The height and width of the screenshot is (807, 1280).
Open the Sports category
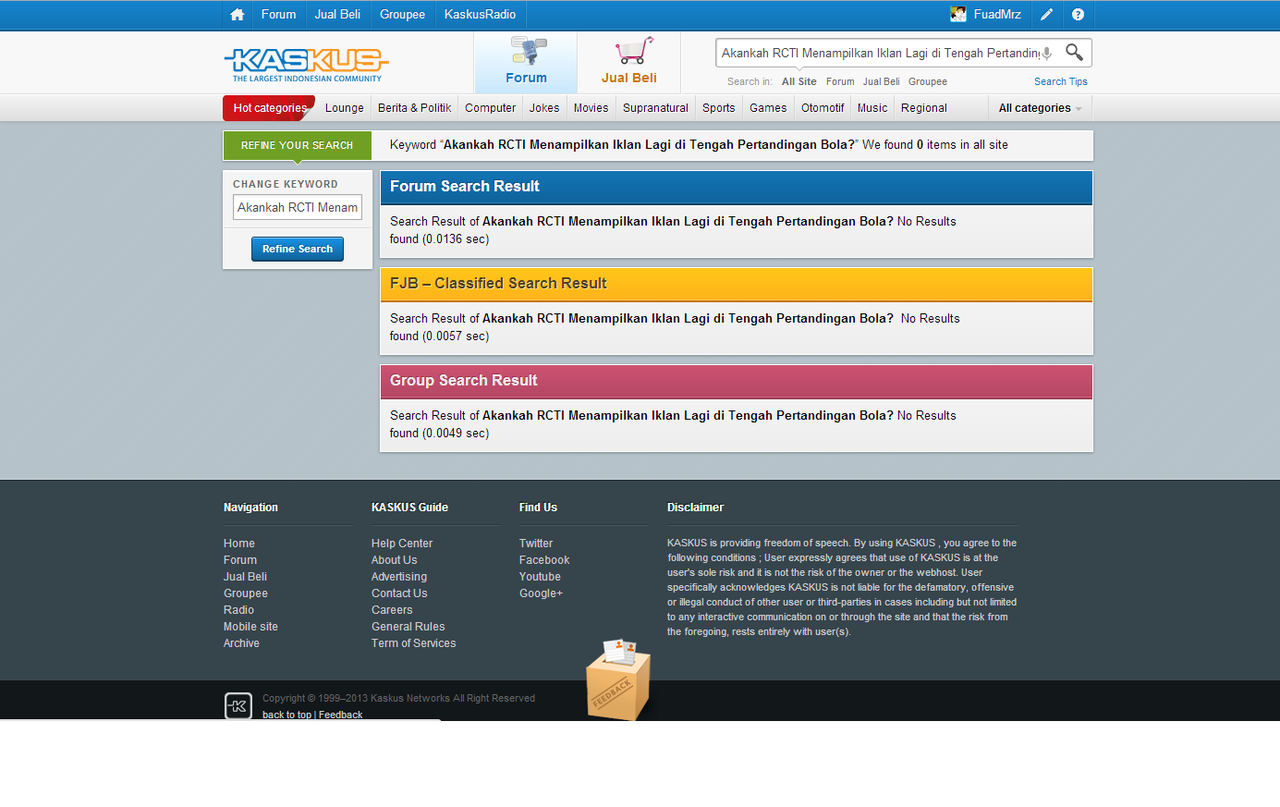(718, 108)
